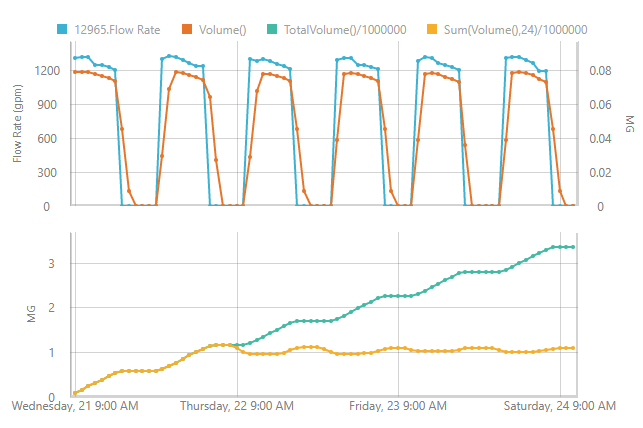Click the Friday, 23 9:00 AM axis label
The width and height of the screenshot is (643, 428).
point(398,406)
